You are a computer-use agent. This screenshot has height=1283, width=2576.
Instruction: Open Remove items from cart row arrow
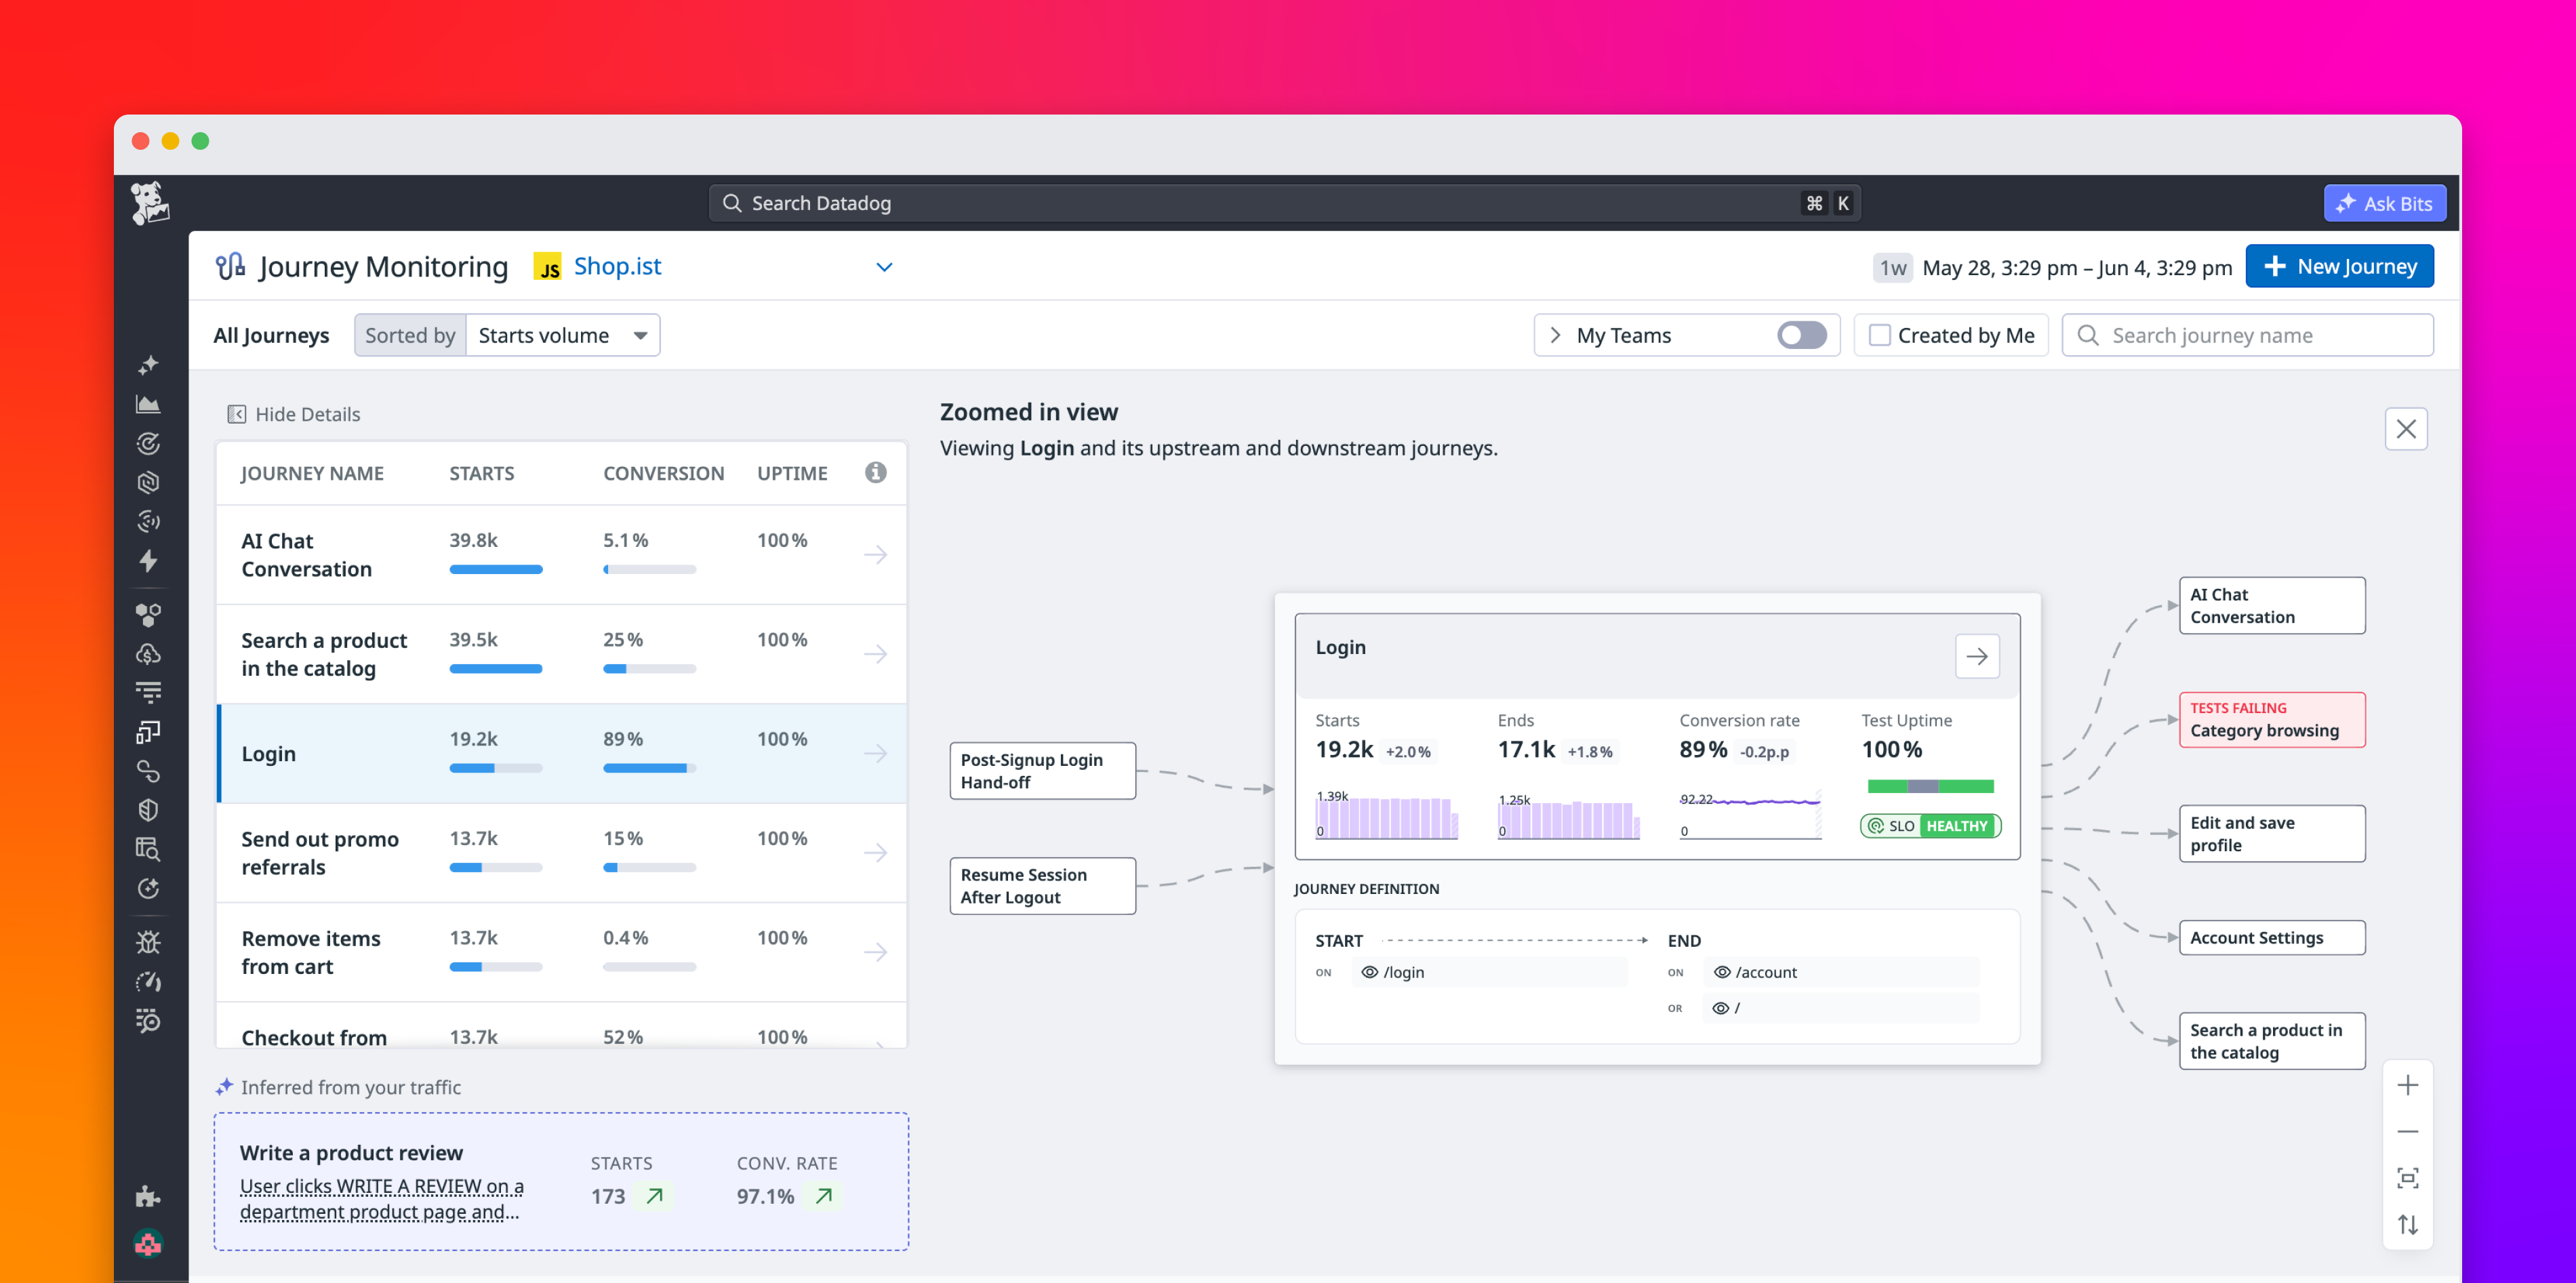[875, 952]
